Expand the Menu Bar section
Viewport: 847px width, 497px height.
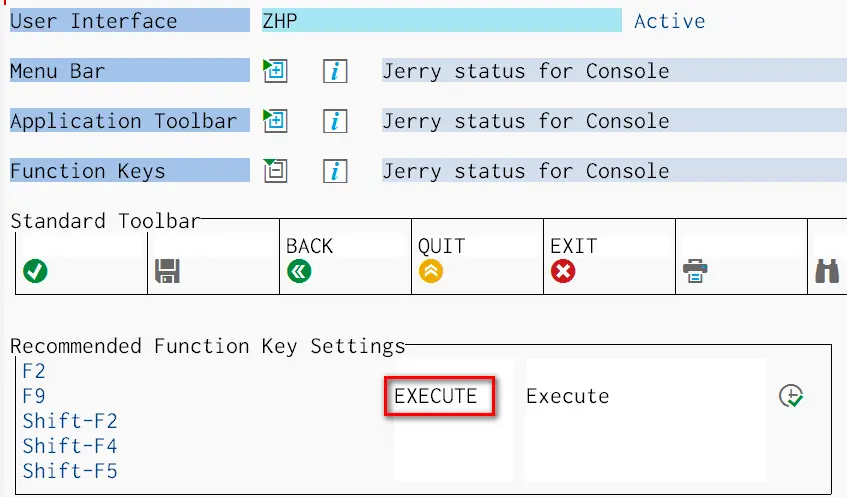click(x=274, y=70)
